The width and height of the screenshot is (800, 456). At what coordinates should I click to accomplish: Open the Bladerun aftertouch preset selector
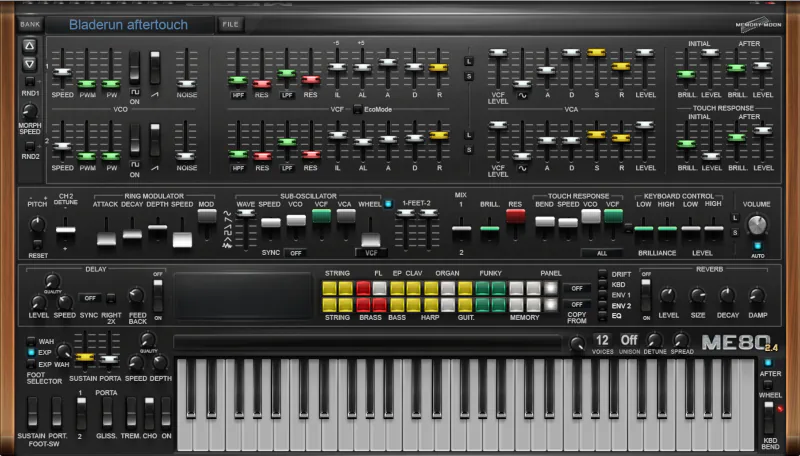point(129,24)
